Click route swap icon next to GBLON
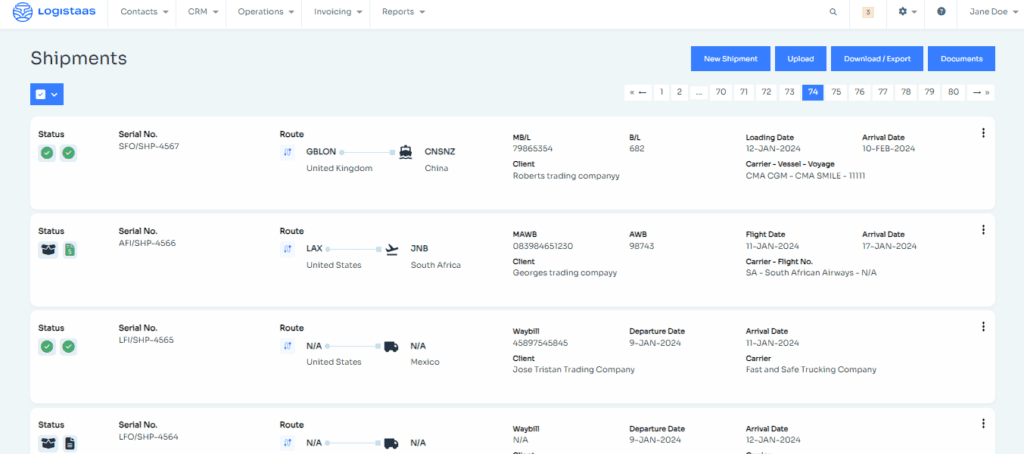 288,153
